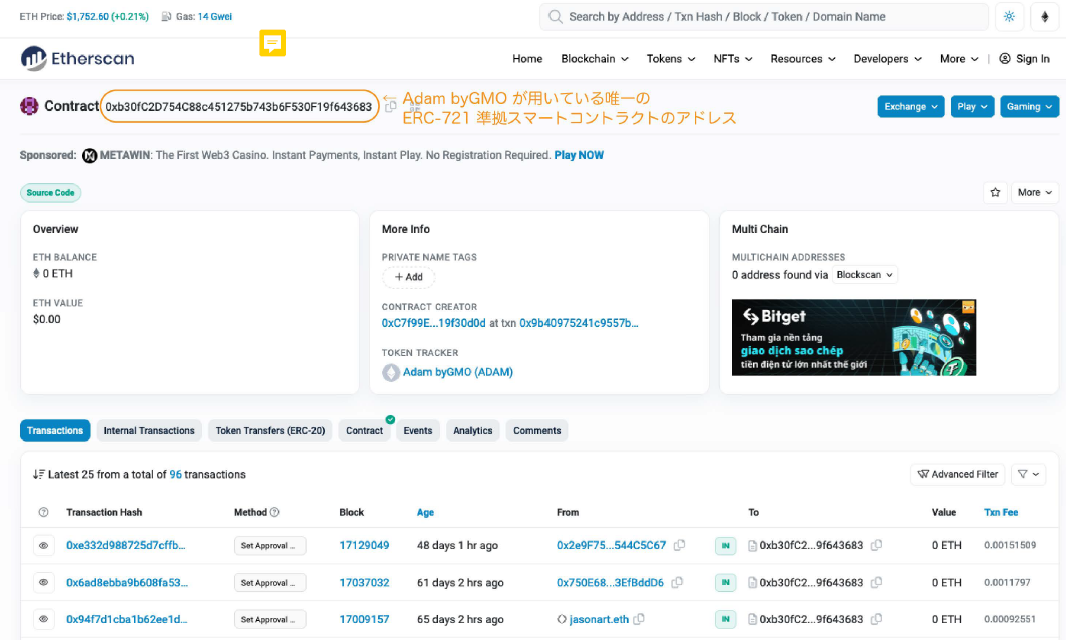Click the Ethereum network icon button
The width and height of the screenshot is (1066, 640).
1045,17
